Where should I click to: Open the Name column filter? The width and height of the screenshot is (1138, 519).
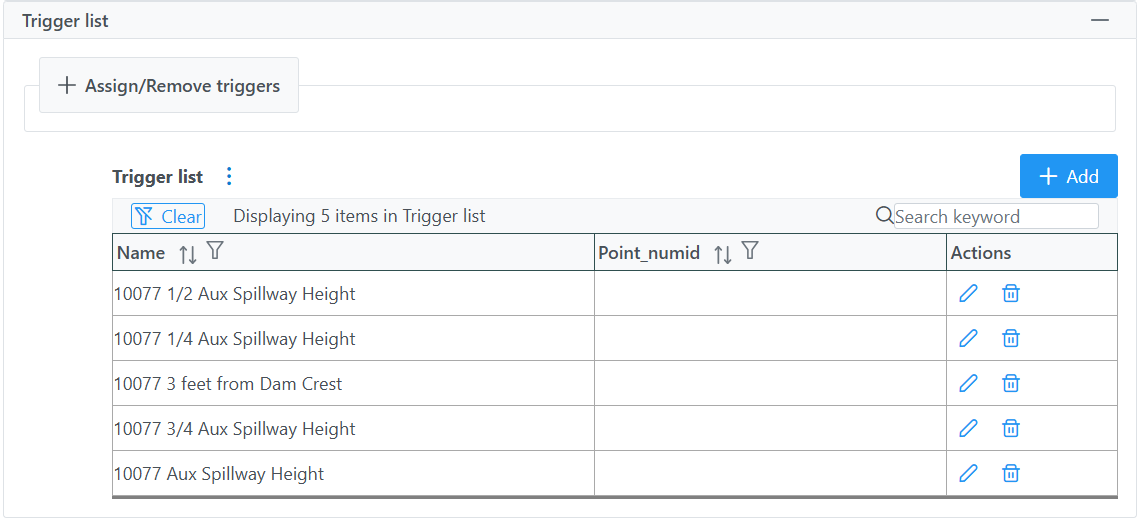(x=215, y=251)
